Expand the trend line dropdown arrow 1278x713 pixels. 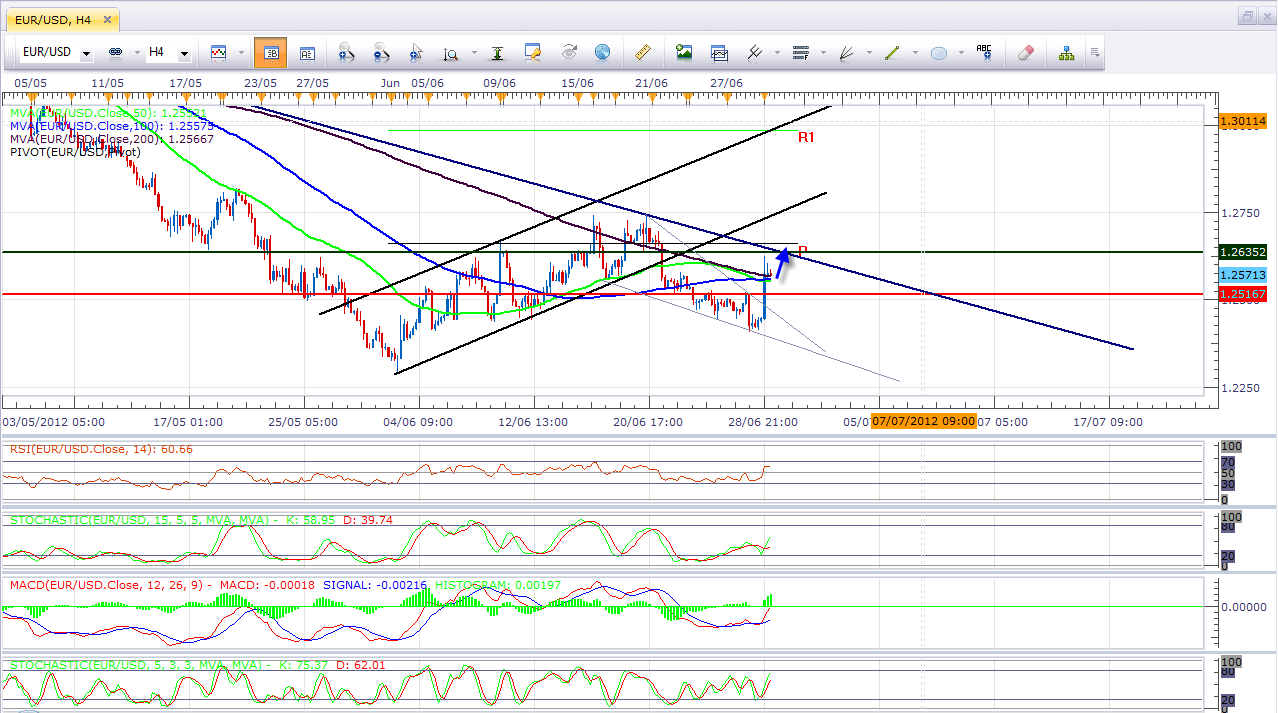(914, 53)
